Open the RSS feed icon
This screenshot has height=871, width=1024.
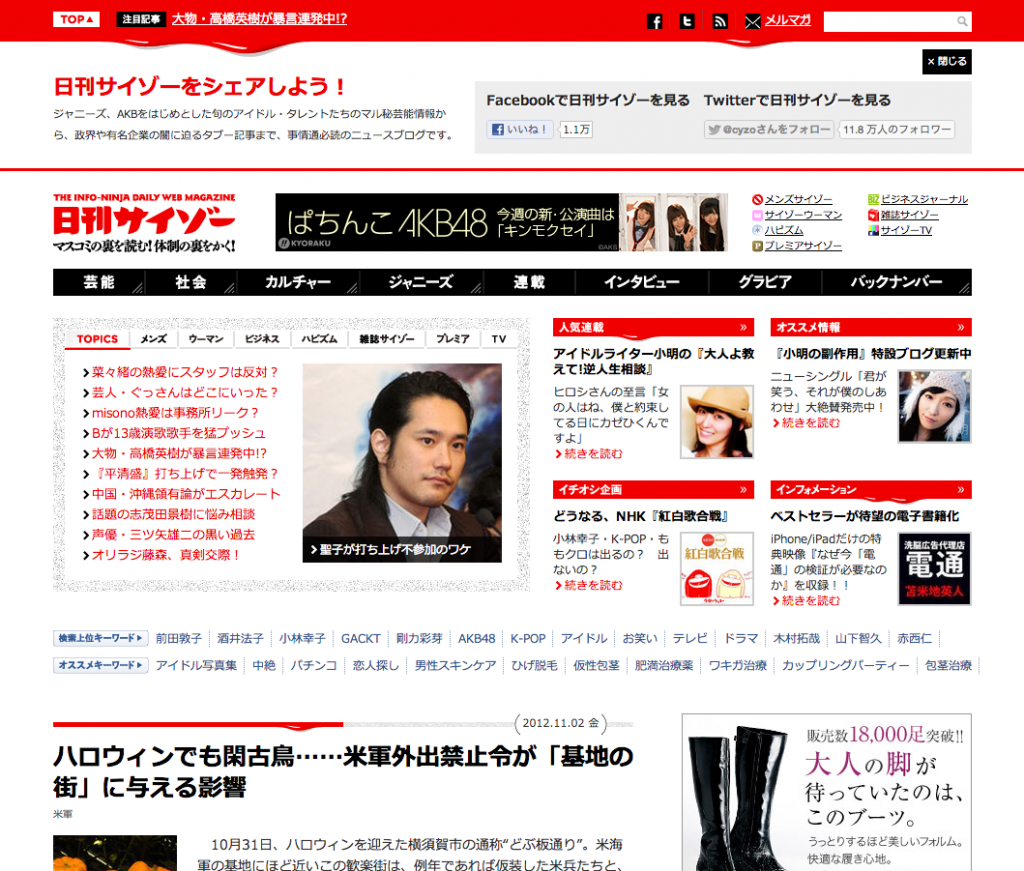point(720,22)
